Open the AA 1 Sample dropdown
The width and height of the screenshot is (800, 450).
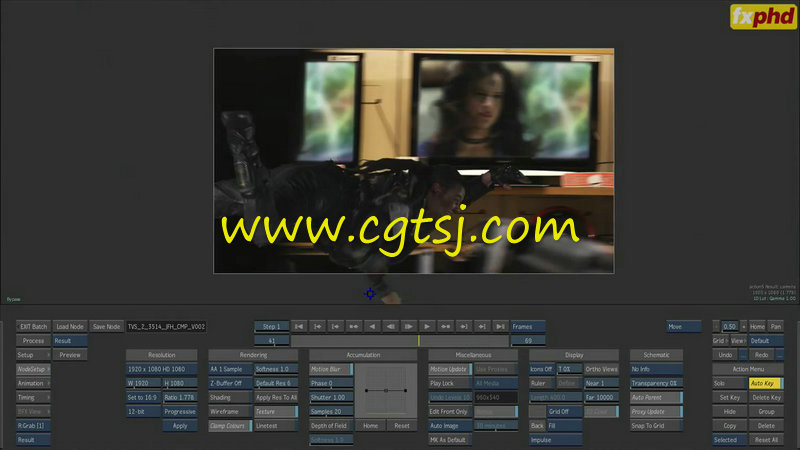click(230, 369)
